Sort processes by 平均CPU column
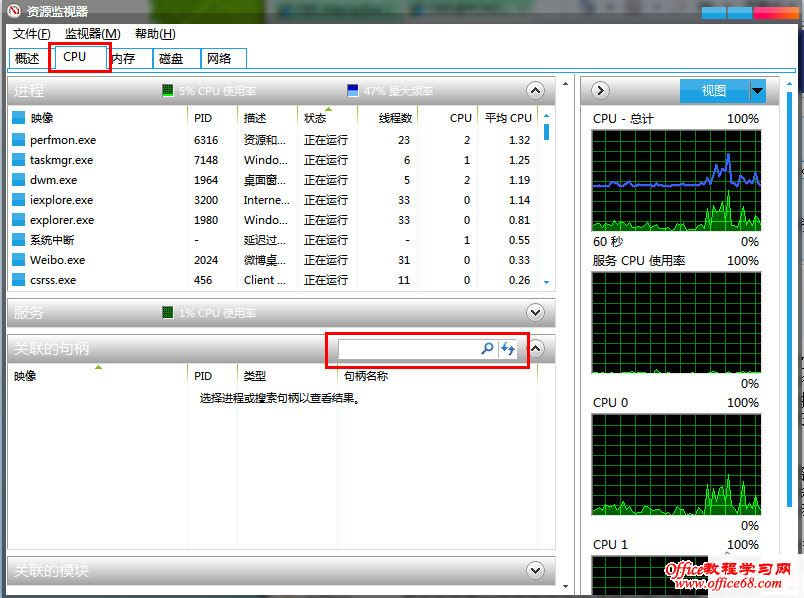 pos(507,117)
